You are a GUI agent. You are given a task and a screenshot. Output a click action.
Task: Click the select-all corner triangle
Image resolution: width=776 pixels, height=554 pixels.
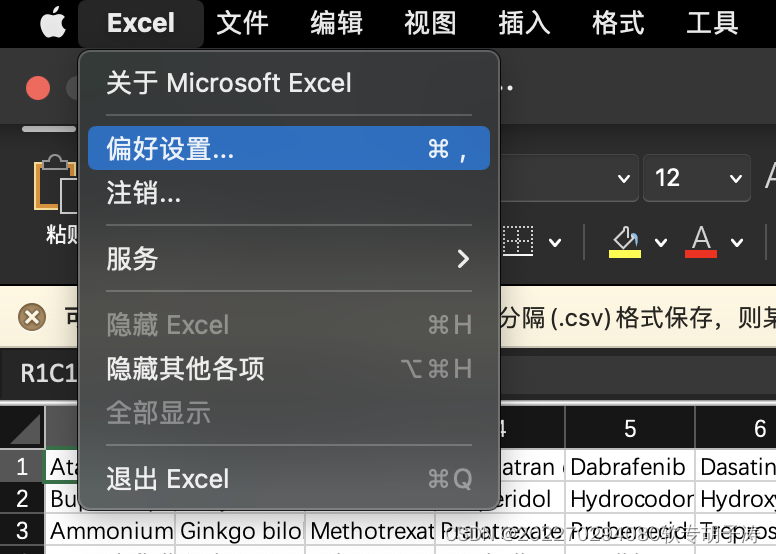click(24, 428)
